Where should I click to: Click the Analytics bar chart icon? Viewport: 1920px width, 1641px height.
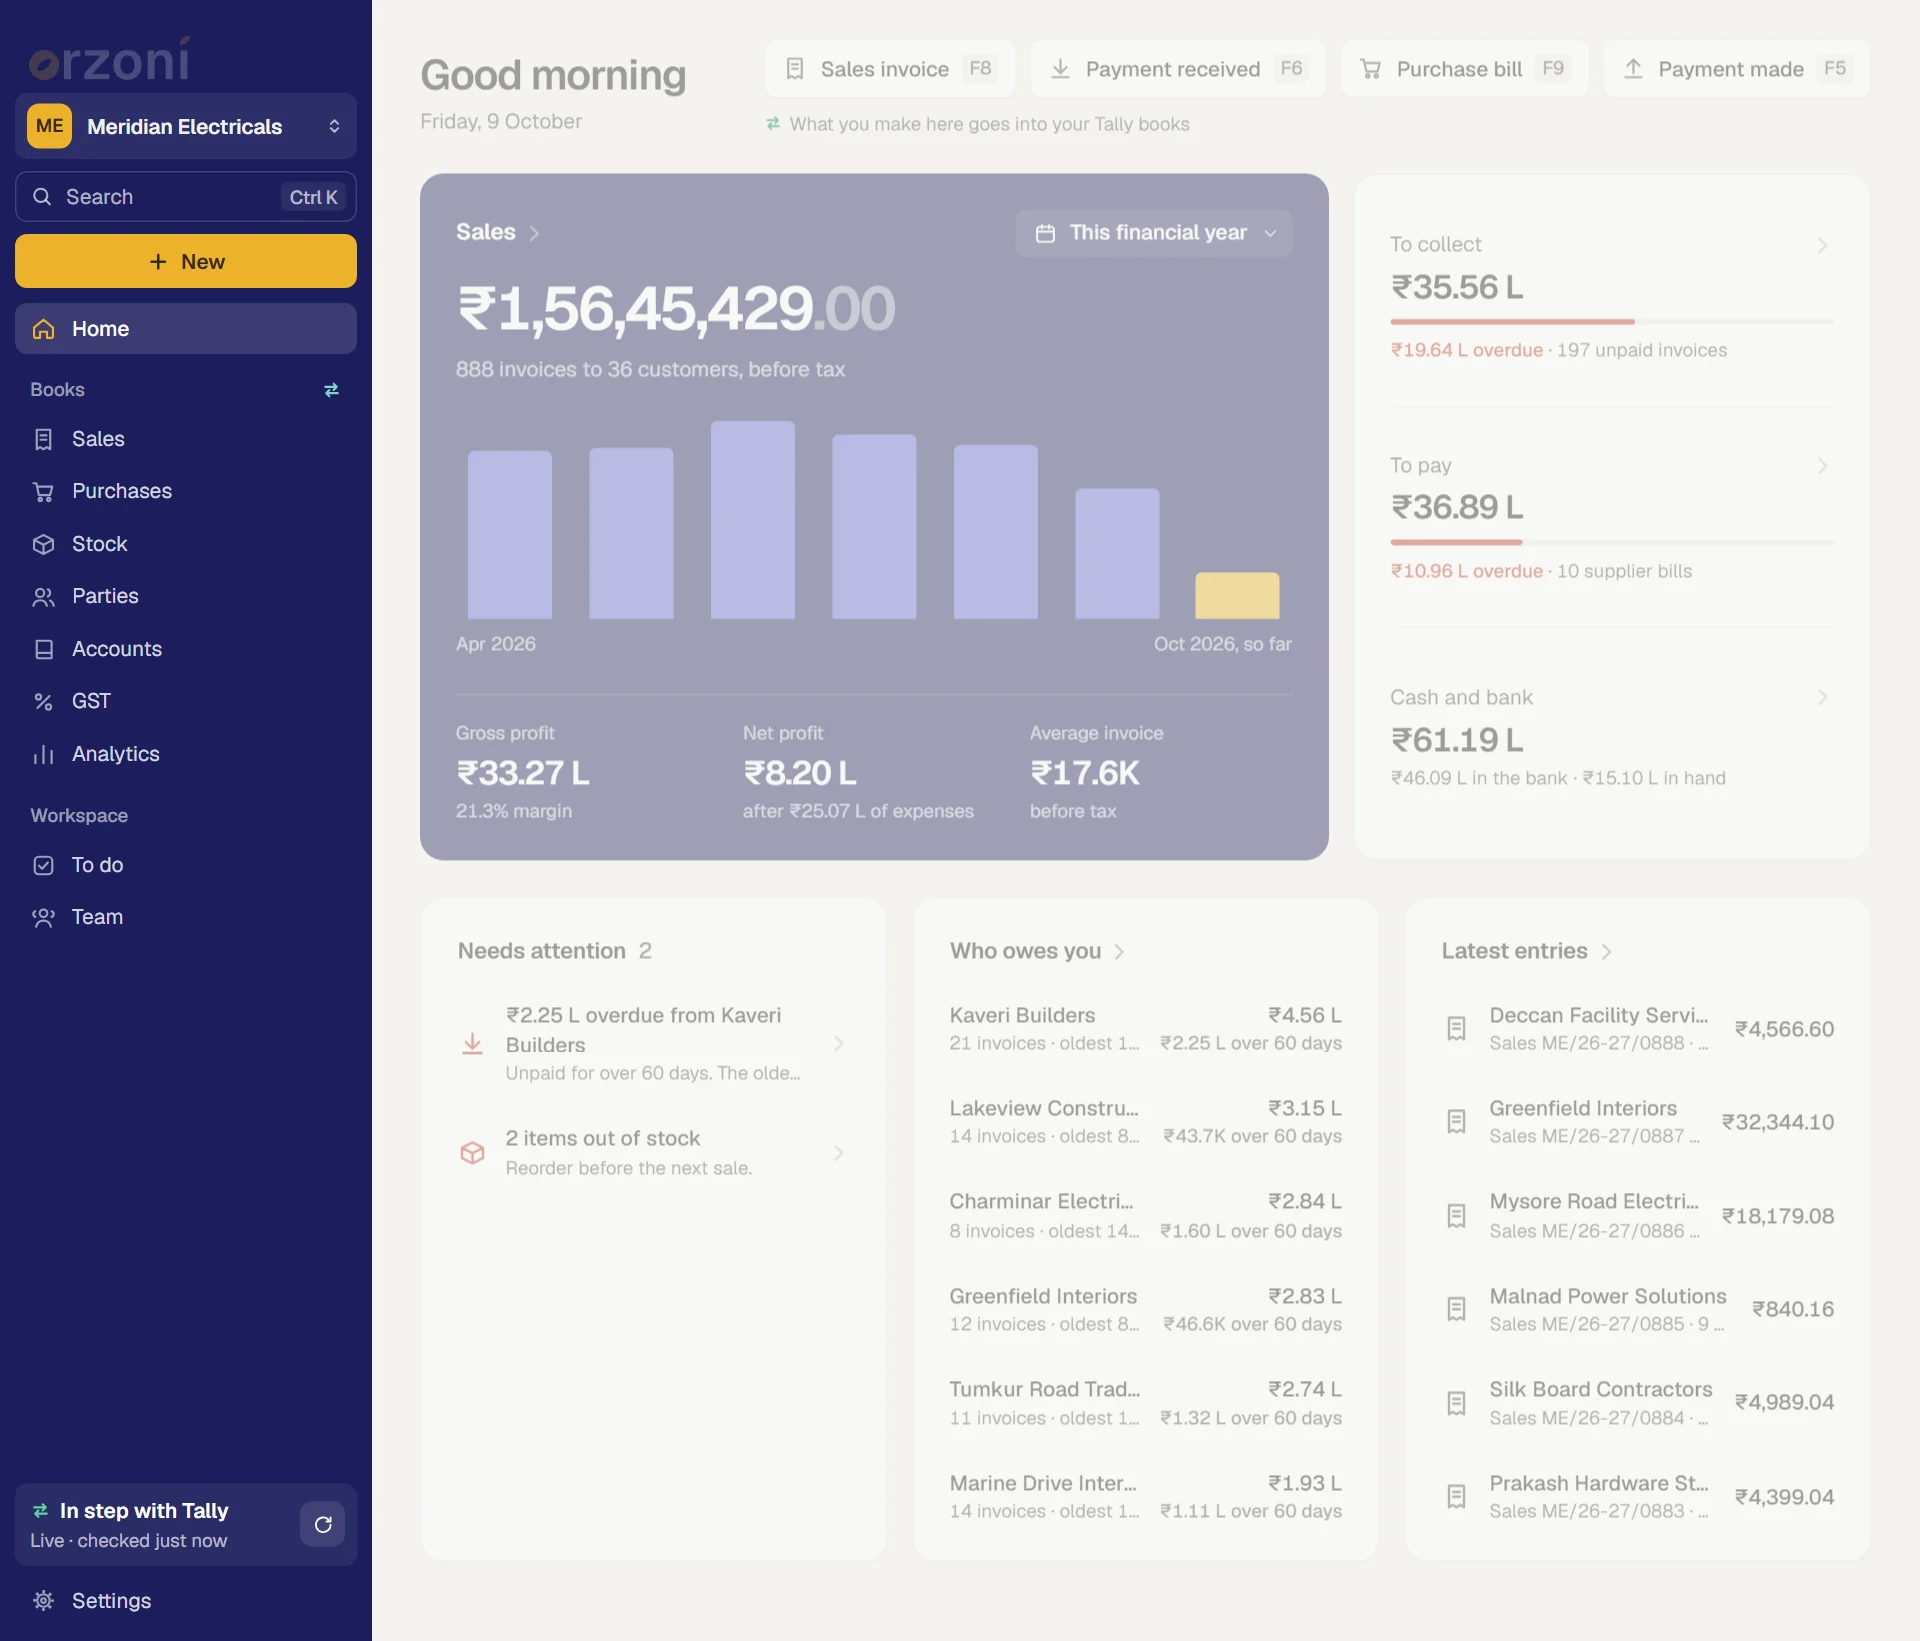pyautogui.click(x=43, y=754)
